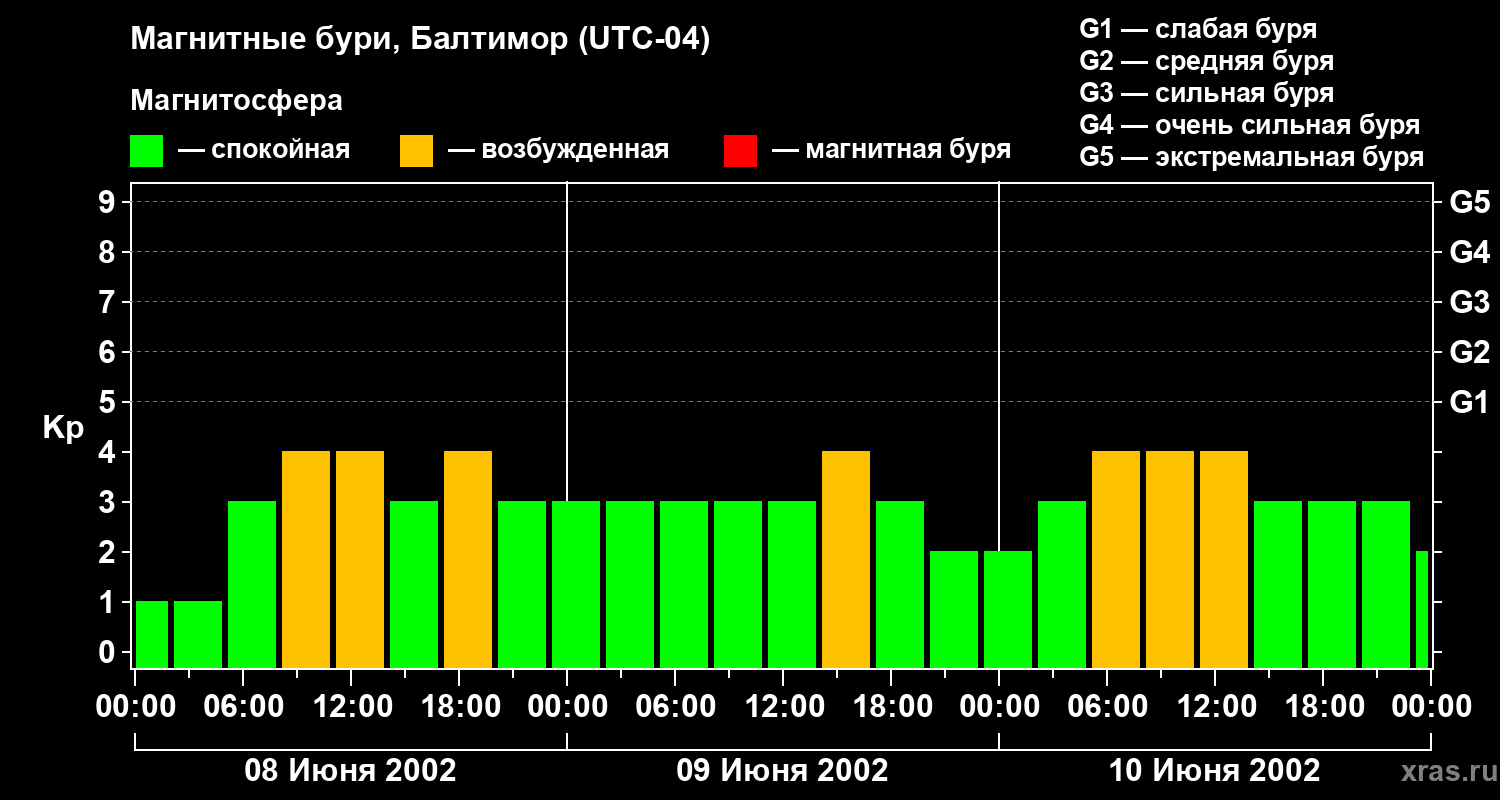Click the G5 label on right axis
The height and width of the screenshot is (800, 1500).
click(1469, 203)
